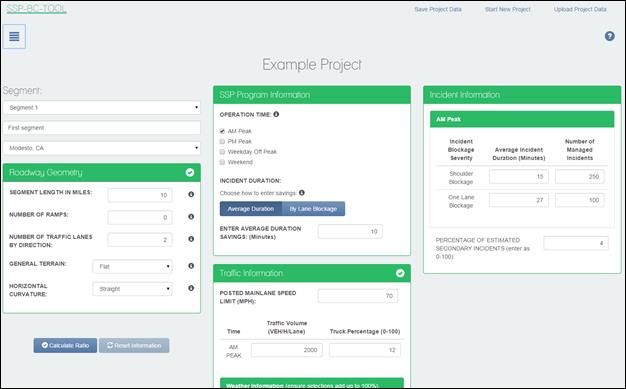The height and width of the screenshot is (389, 626).
Task: Click Save Project Data
Action: click(x=438, y=9)
